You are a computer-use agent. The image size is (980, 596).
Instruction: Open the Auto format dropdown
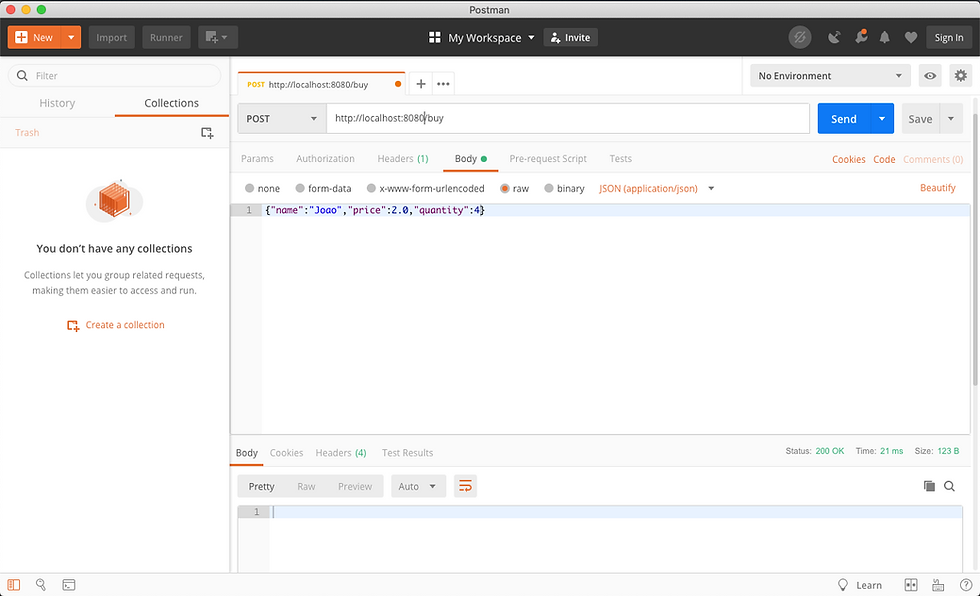click(x=418, y=486)
